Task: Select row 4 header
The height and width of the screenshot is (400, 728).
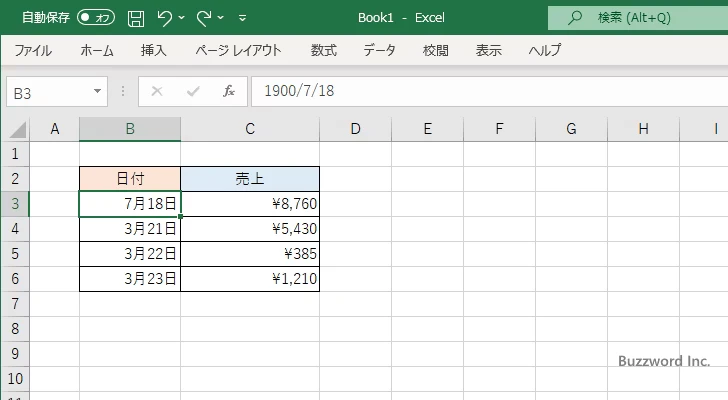Action: [x=15, y=229]
